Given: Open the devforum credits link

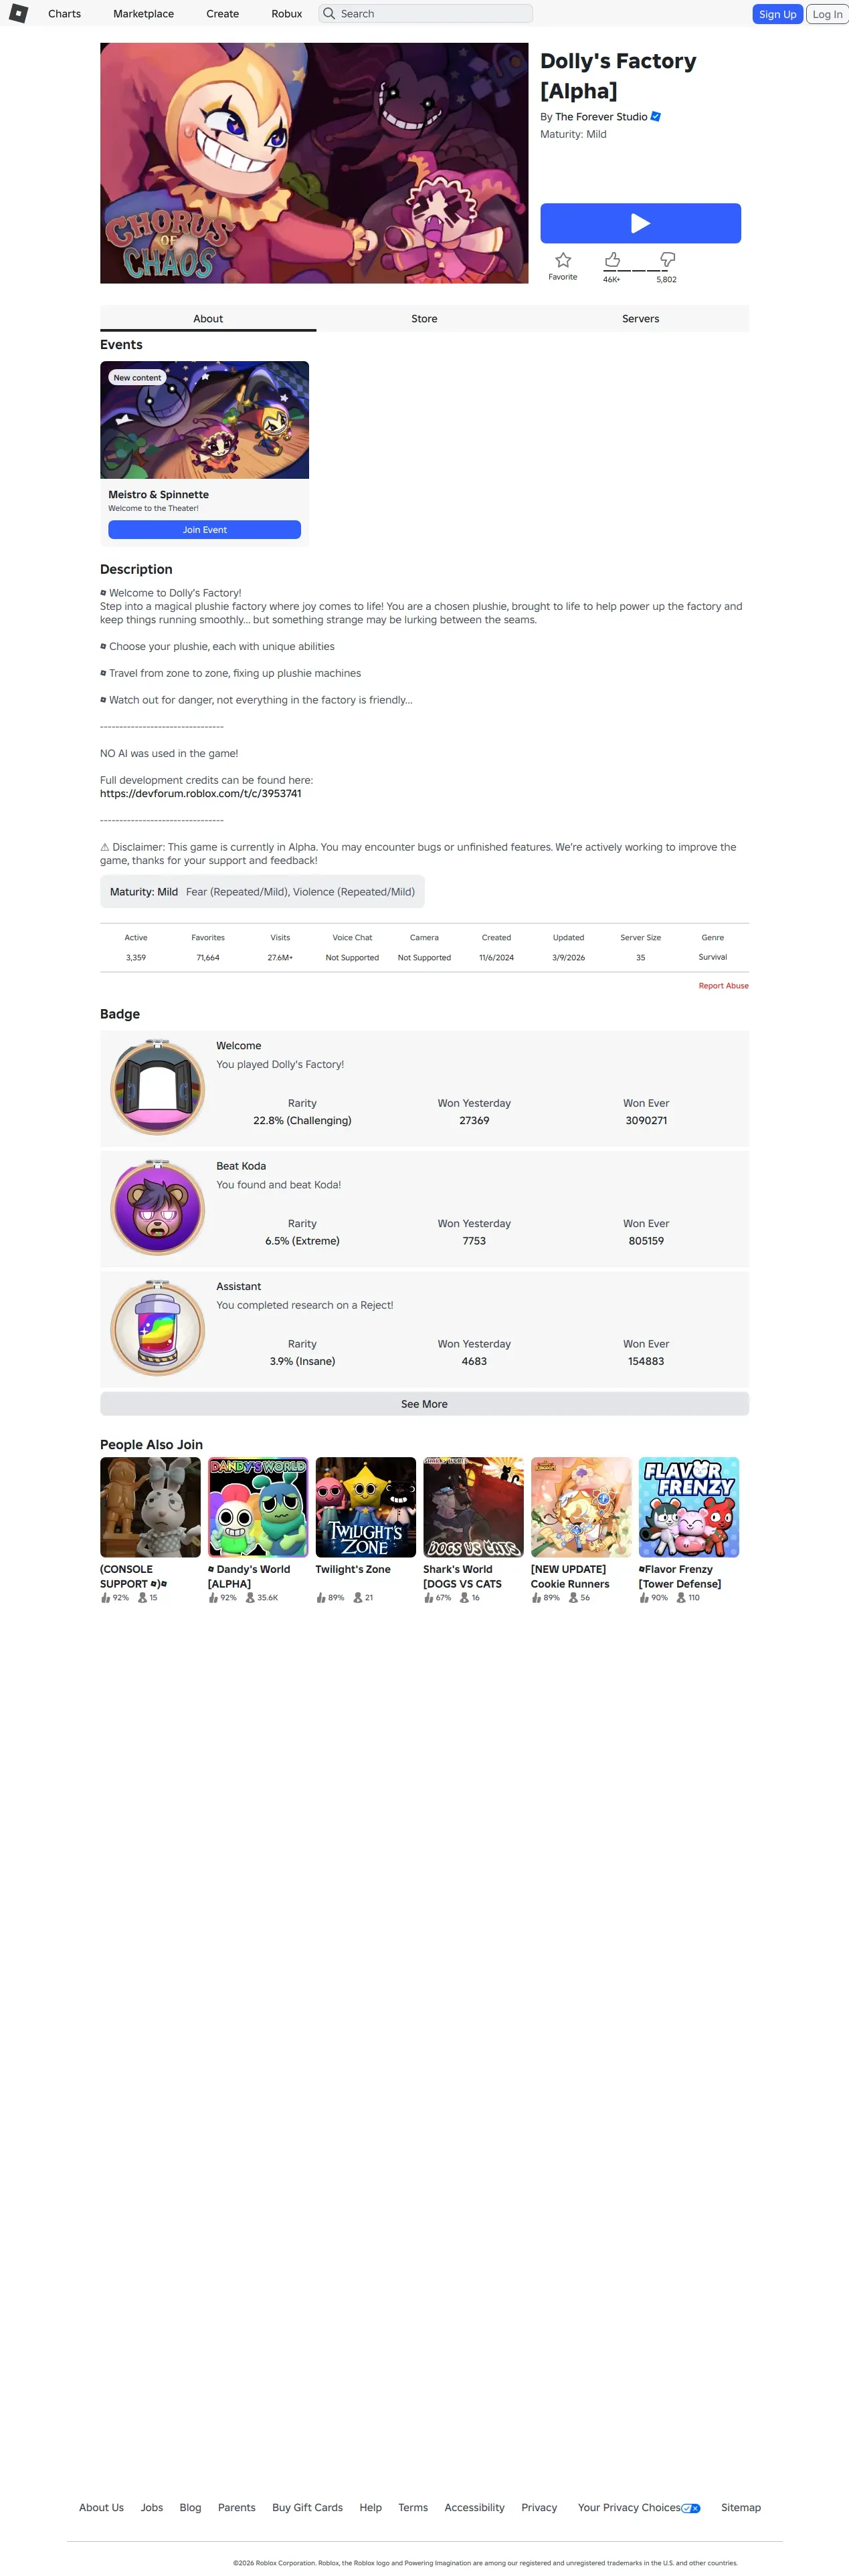Looking at the screenshot, I should point(200,794).
